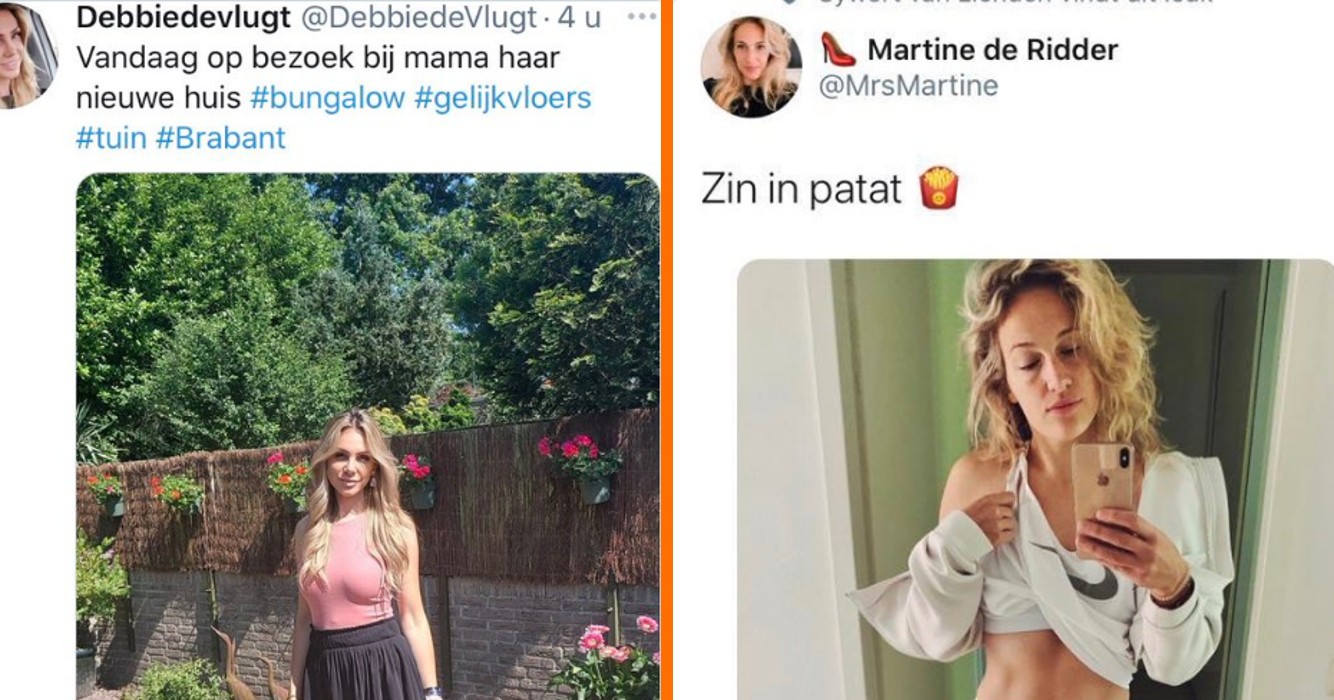The height and width of the screenshot is (700, 1334).
Task: Click the orange divider between the tweets
Action: click(666, 350)
